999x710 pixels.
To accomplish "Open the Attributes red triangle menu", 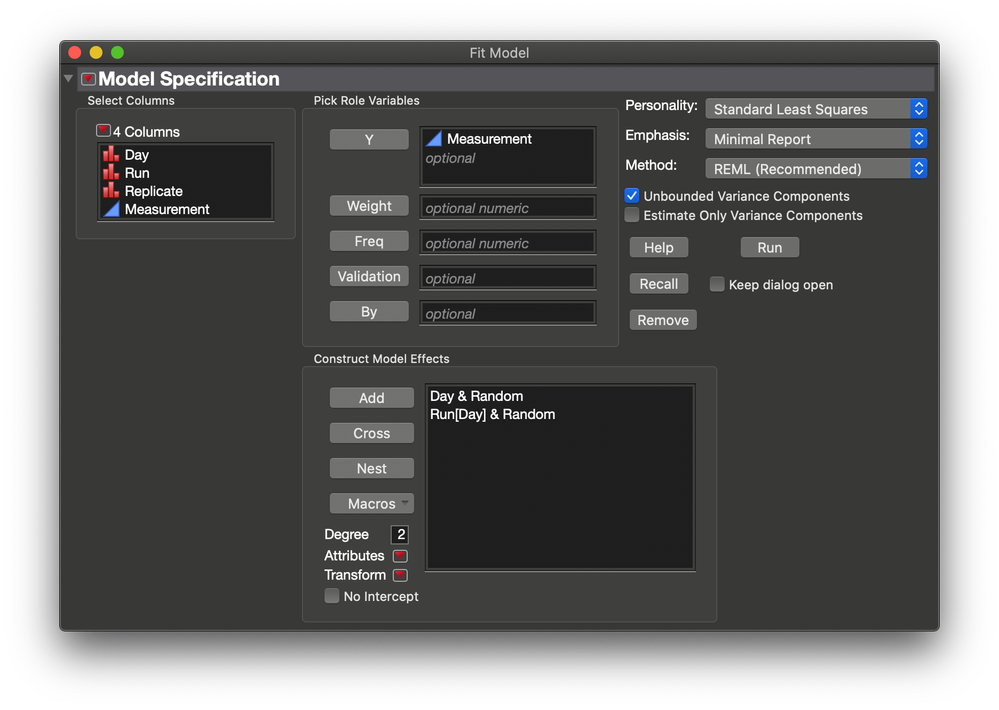I will [400, 556].
